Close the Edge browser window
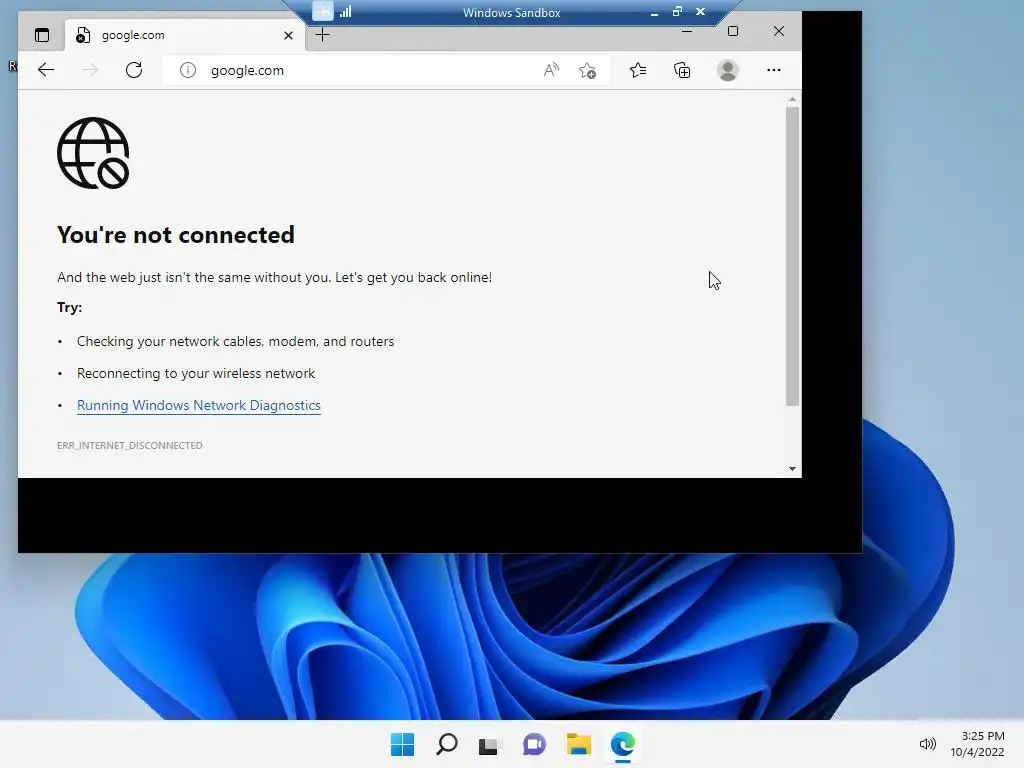Screen dimensions: 1024x768 point(778,31)
